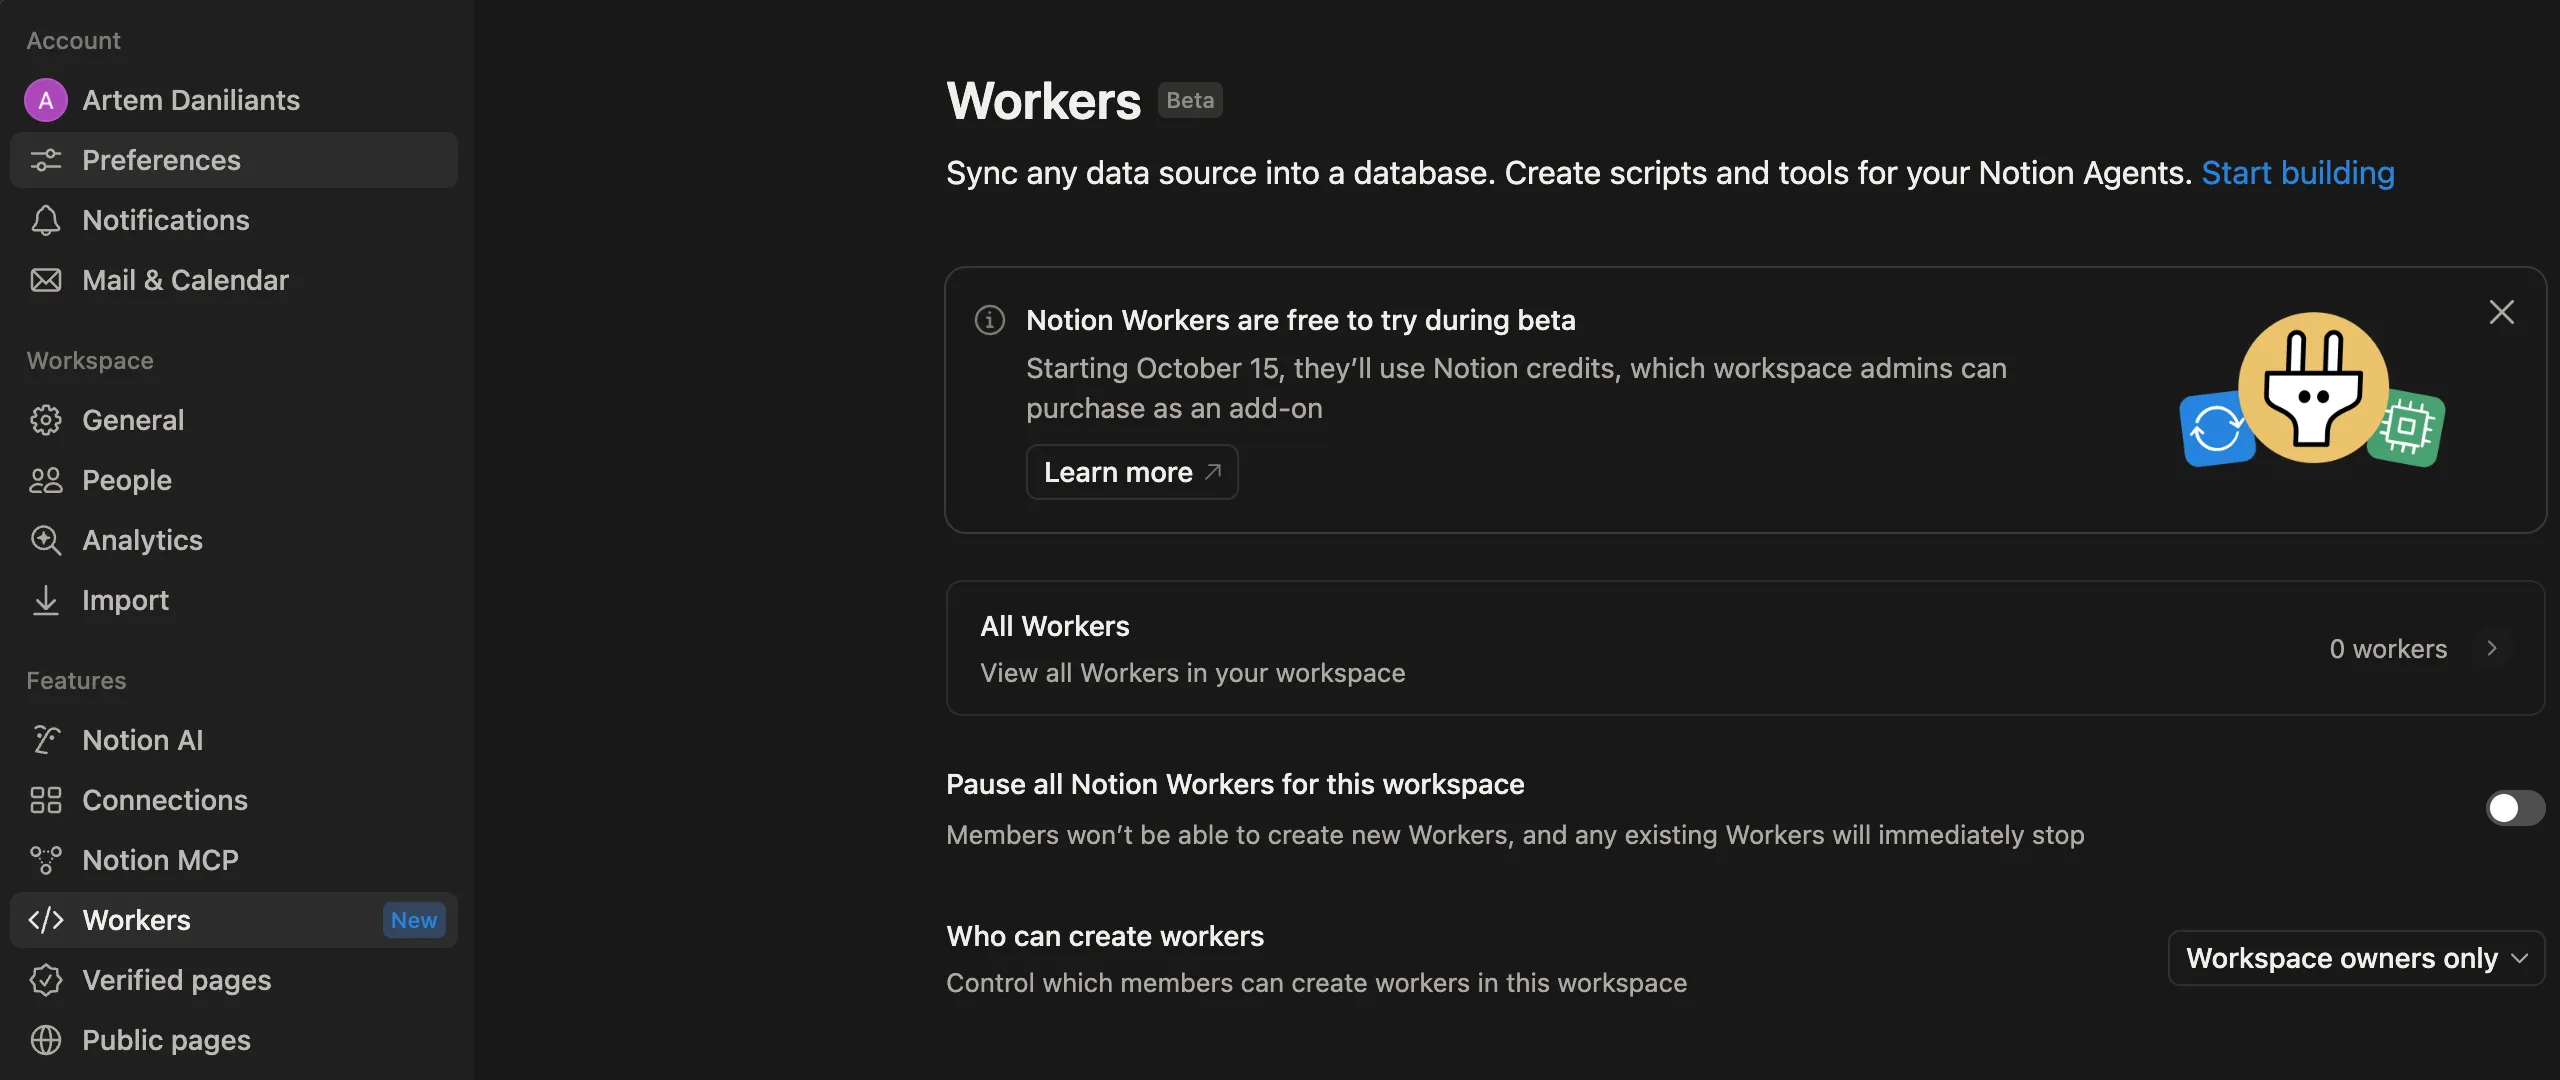Open the All Workers card
The image size is (2560, 1080).
click(1745, 648)
